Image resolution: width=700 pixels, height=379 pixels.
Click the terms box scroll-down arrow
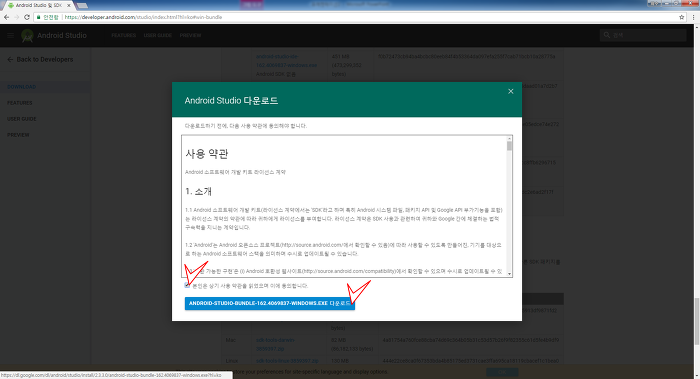tap(509, 274)
